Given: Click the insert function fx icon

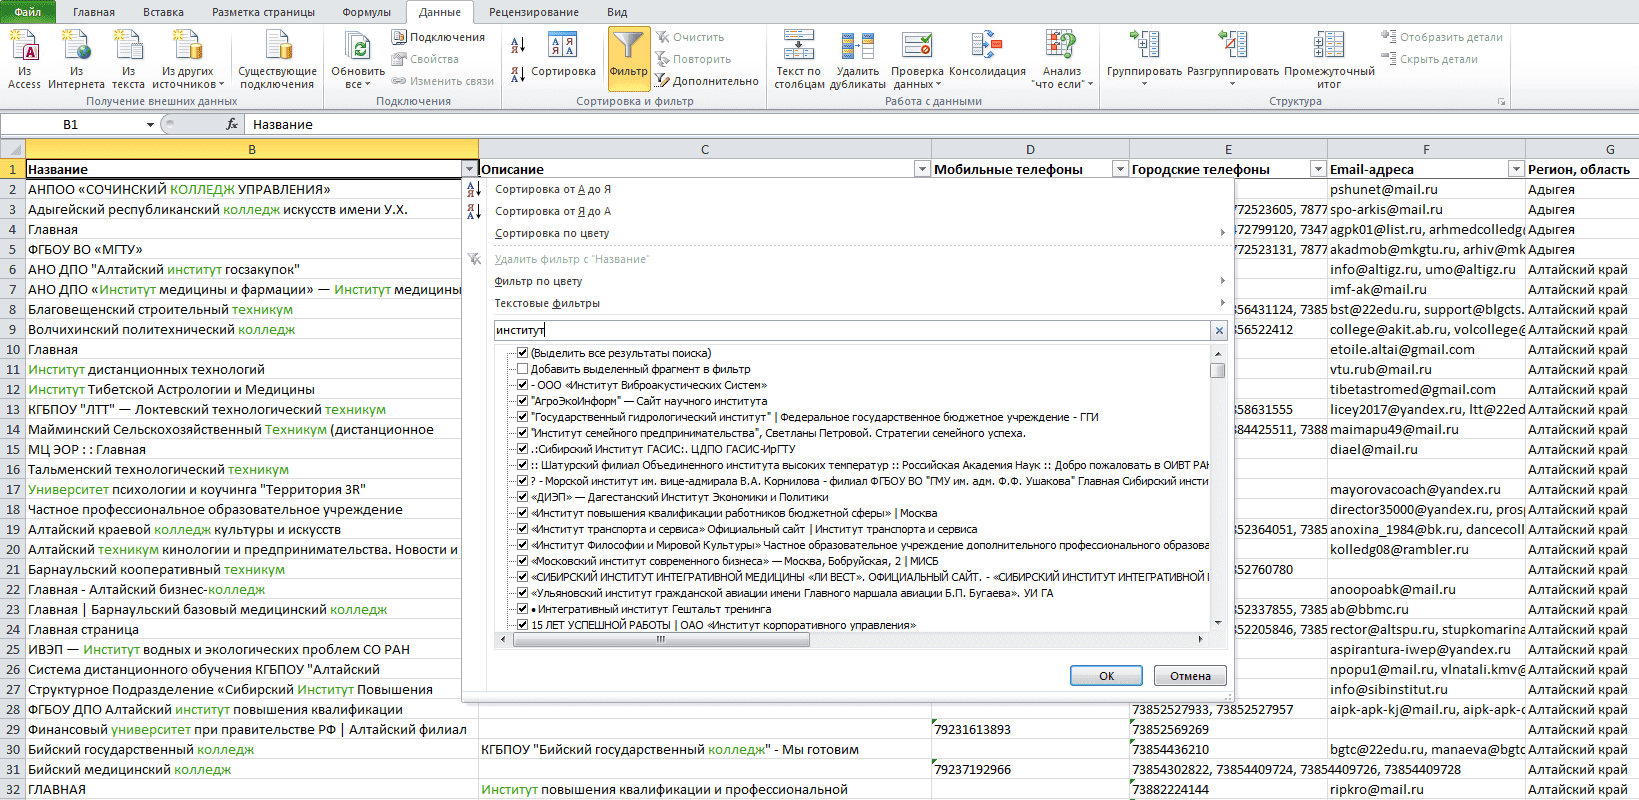Looking at the screenshot, I should tap(232, 124).
